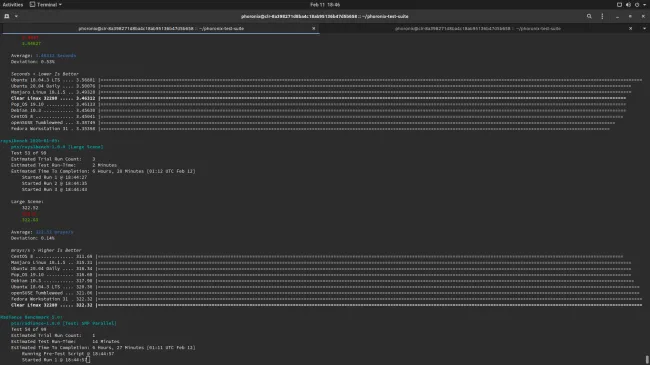Select the first phoronix-test-suite tab
Screen dimensions: 650x365
[161, 28]
